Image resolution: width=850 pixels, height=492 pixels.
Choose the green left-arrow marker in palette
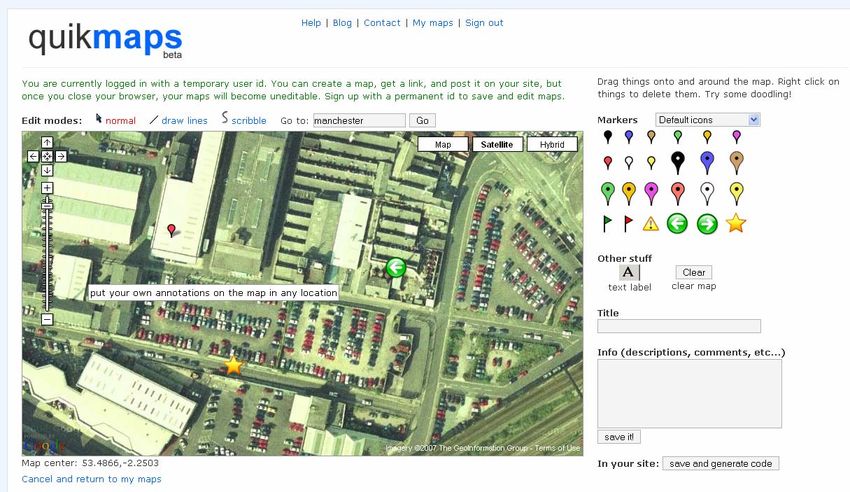point(677,223)
